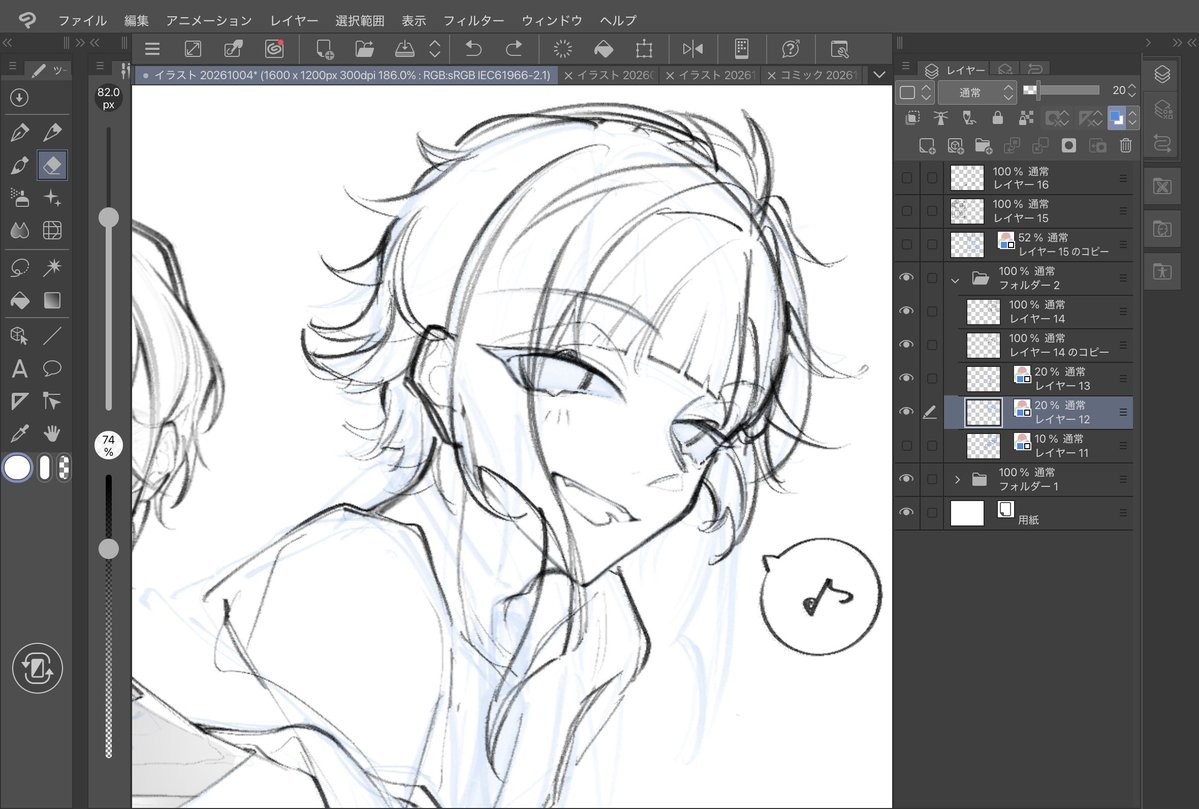This screenshot has height=809, width=1199.
Task: Select the Pencil tool
Action: point(52,132)
